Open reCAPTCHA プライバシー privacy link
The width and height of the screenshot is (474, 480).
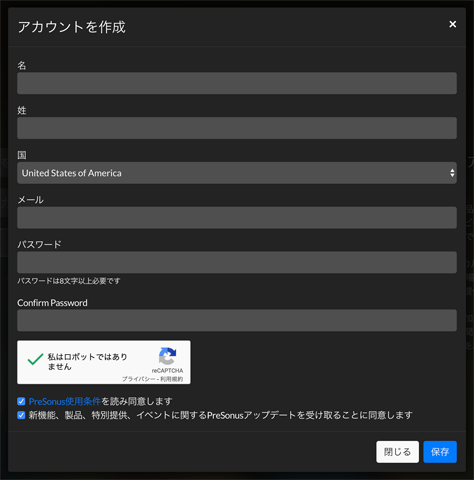click(138, 379)
